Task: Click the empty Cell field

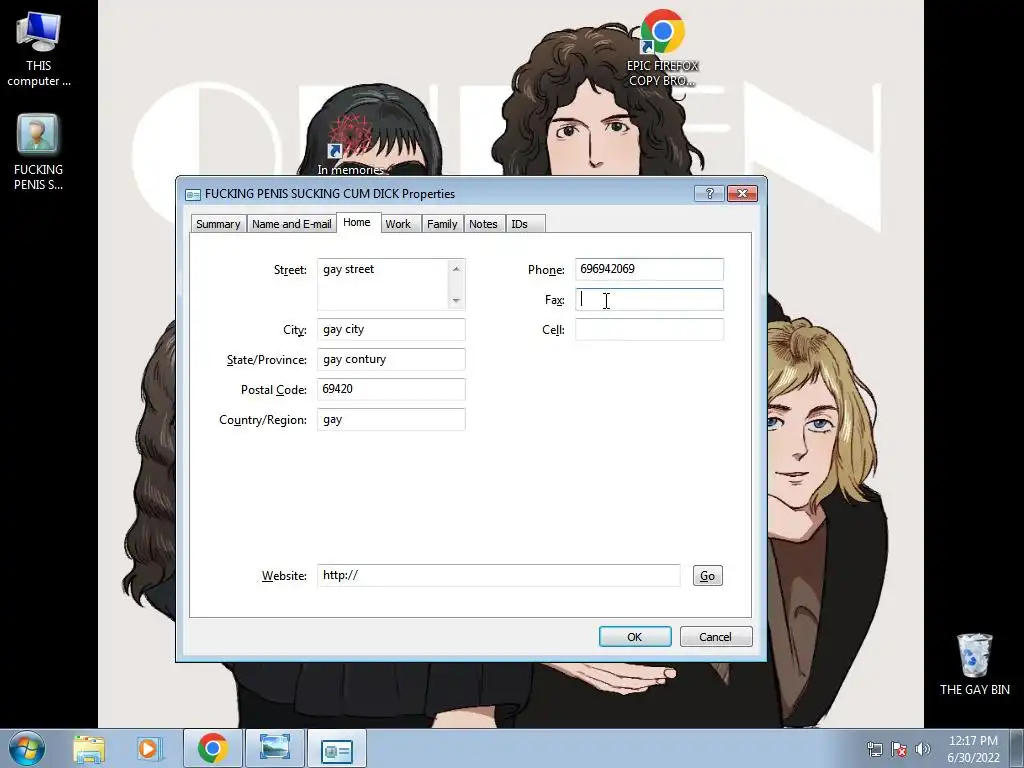Action: coord(649,329)
